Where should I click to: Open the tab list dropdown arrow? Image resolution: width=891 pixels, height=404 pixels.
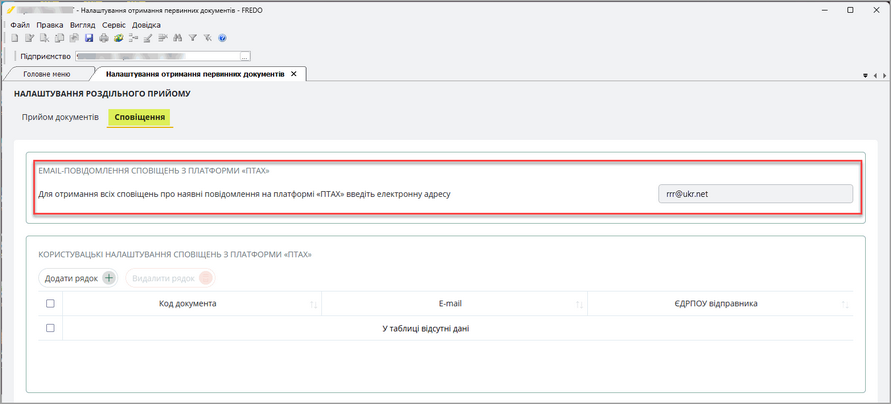tap(866, 75)
